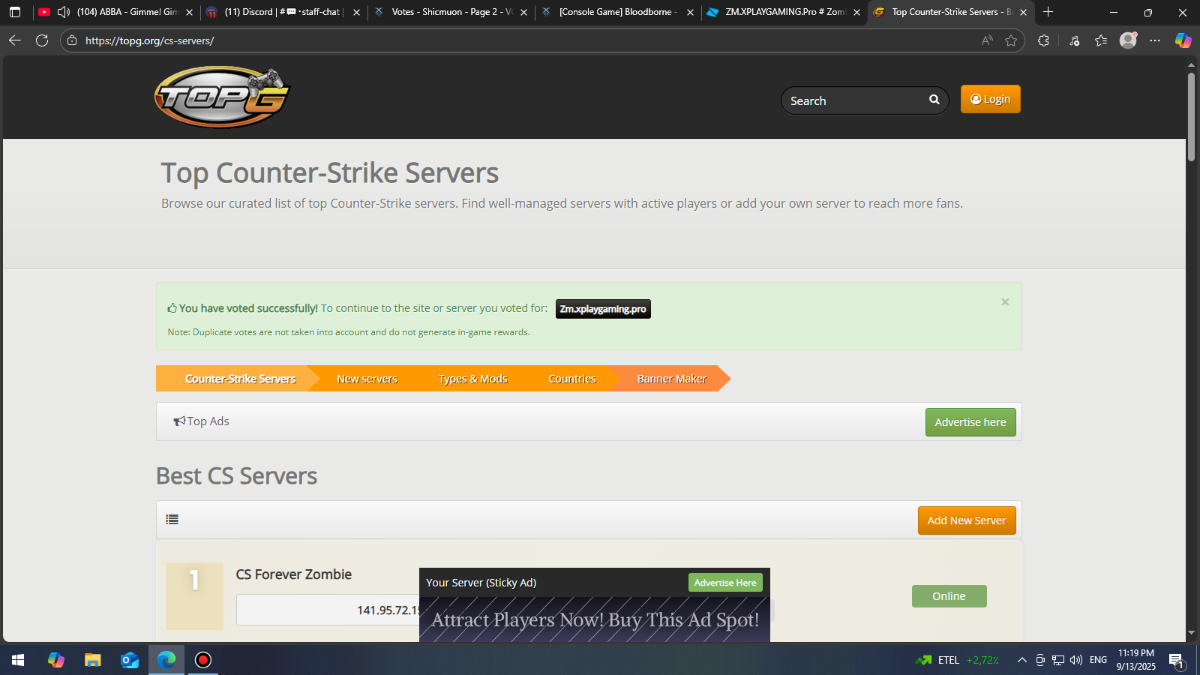Dismiss the vote success notification

[1005, 302]
